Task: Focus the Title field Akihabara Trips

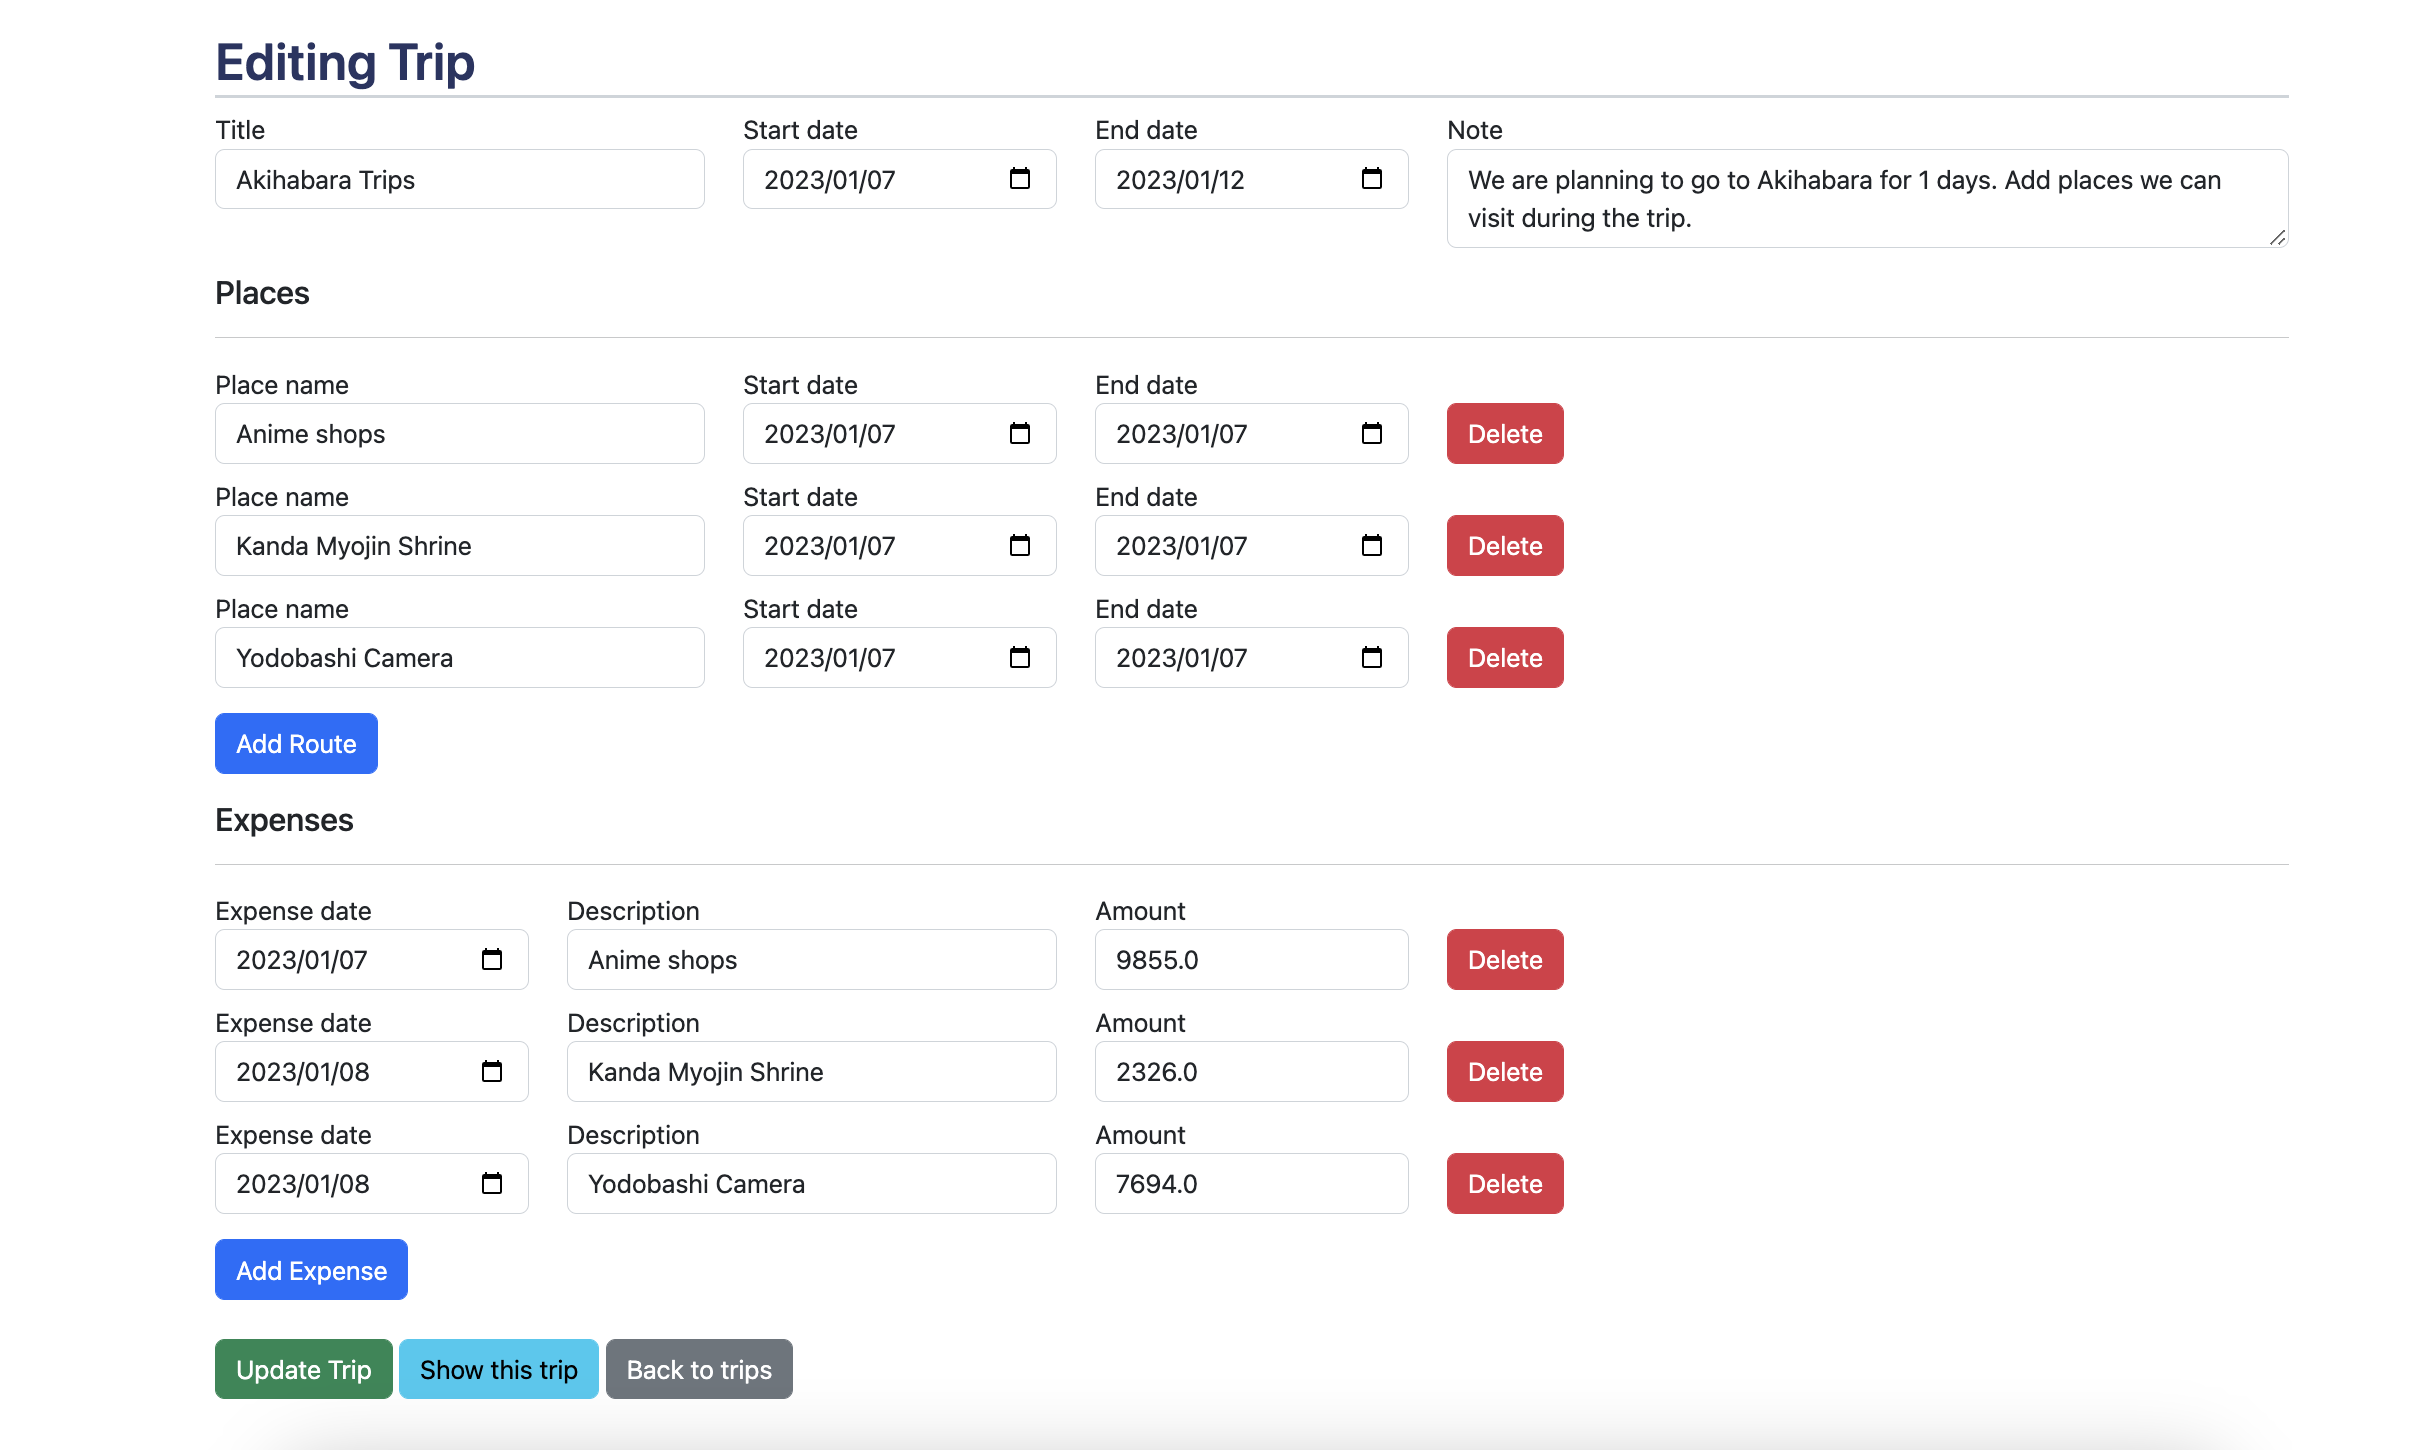Action: (459, 180)
